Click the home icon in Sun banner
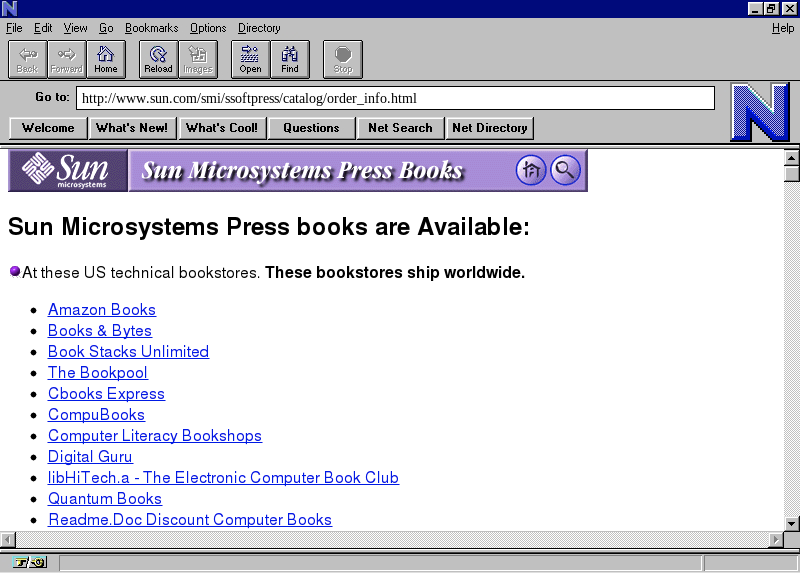Image resolution: width=800 pixels, height=573 pixels. [531, 170]
